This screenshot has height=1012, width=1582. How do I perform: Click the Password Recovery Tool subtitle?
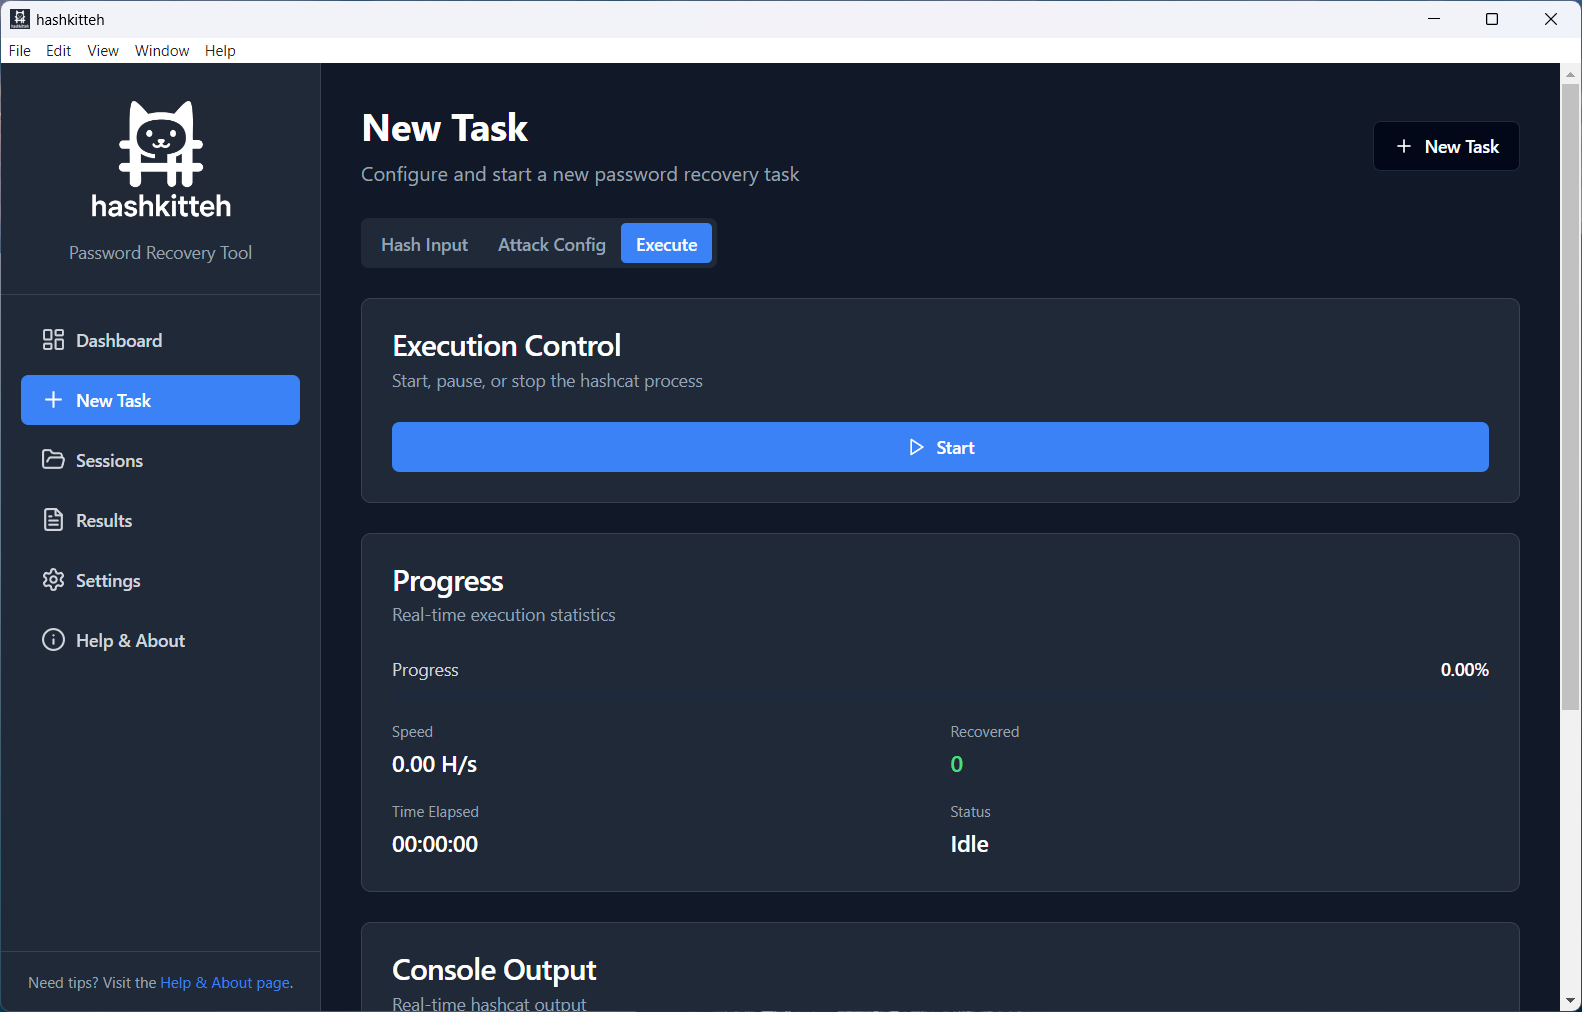160,253
